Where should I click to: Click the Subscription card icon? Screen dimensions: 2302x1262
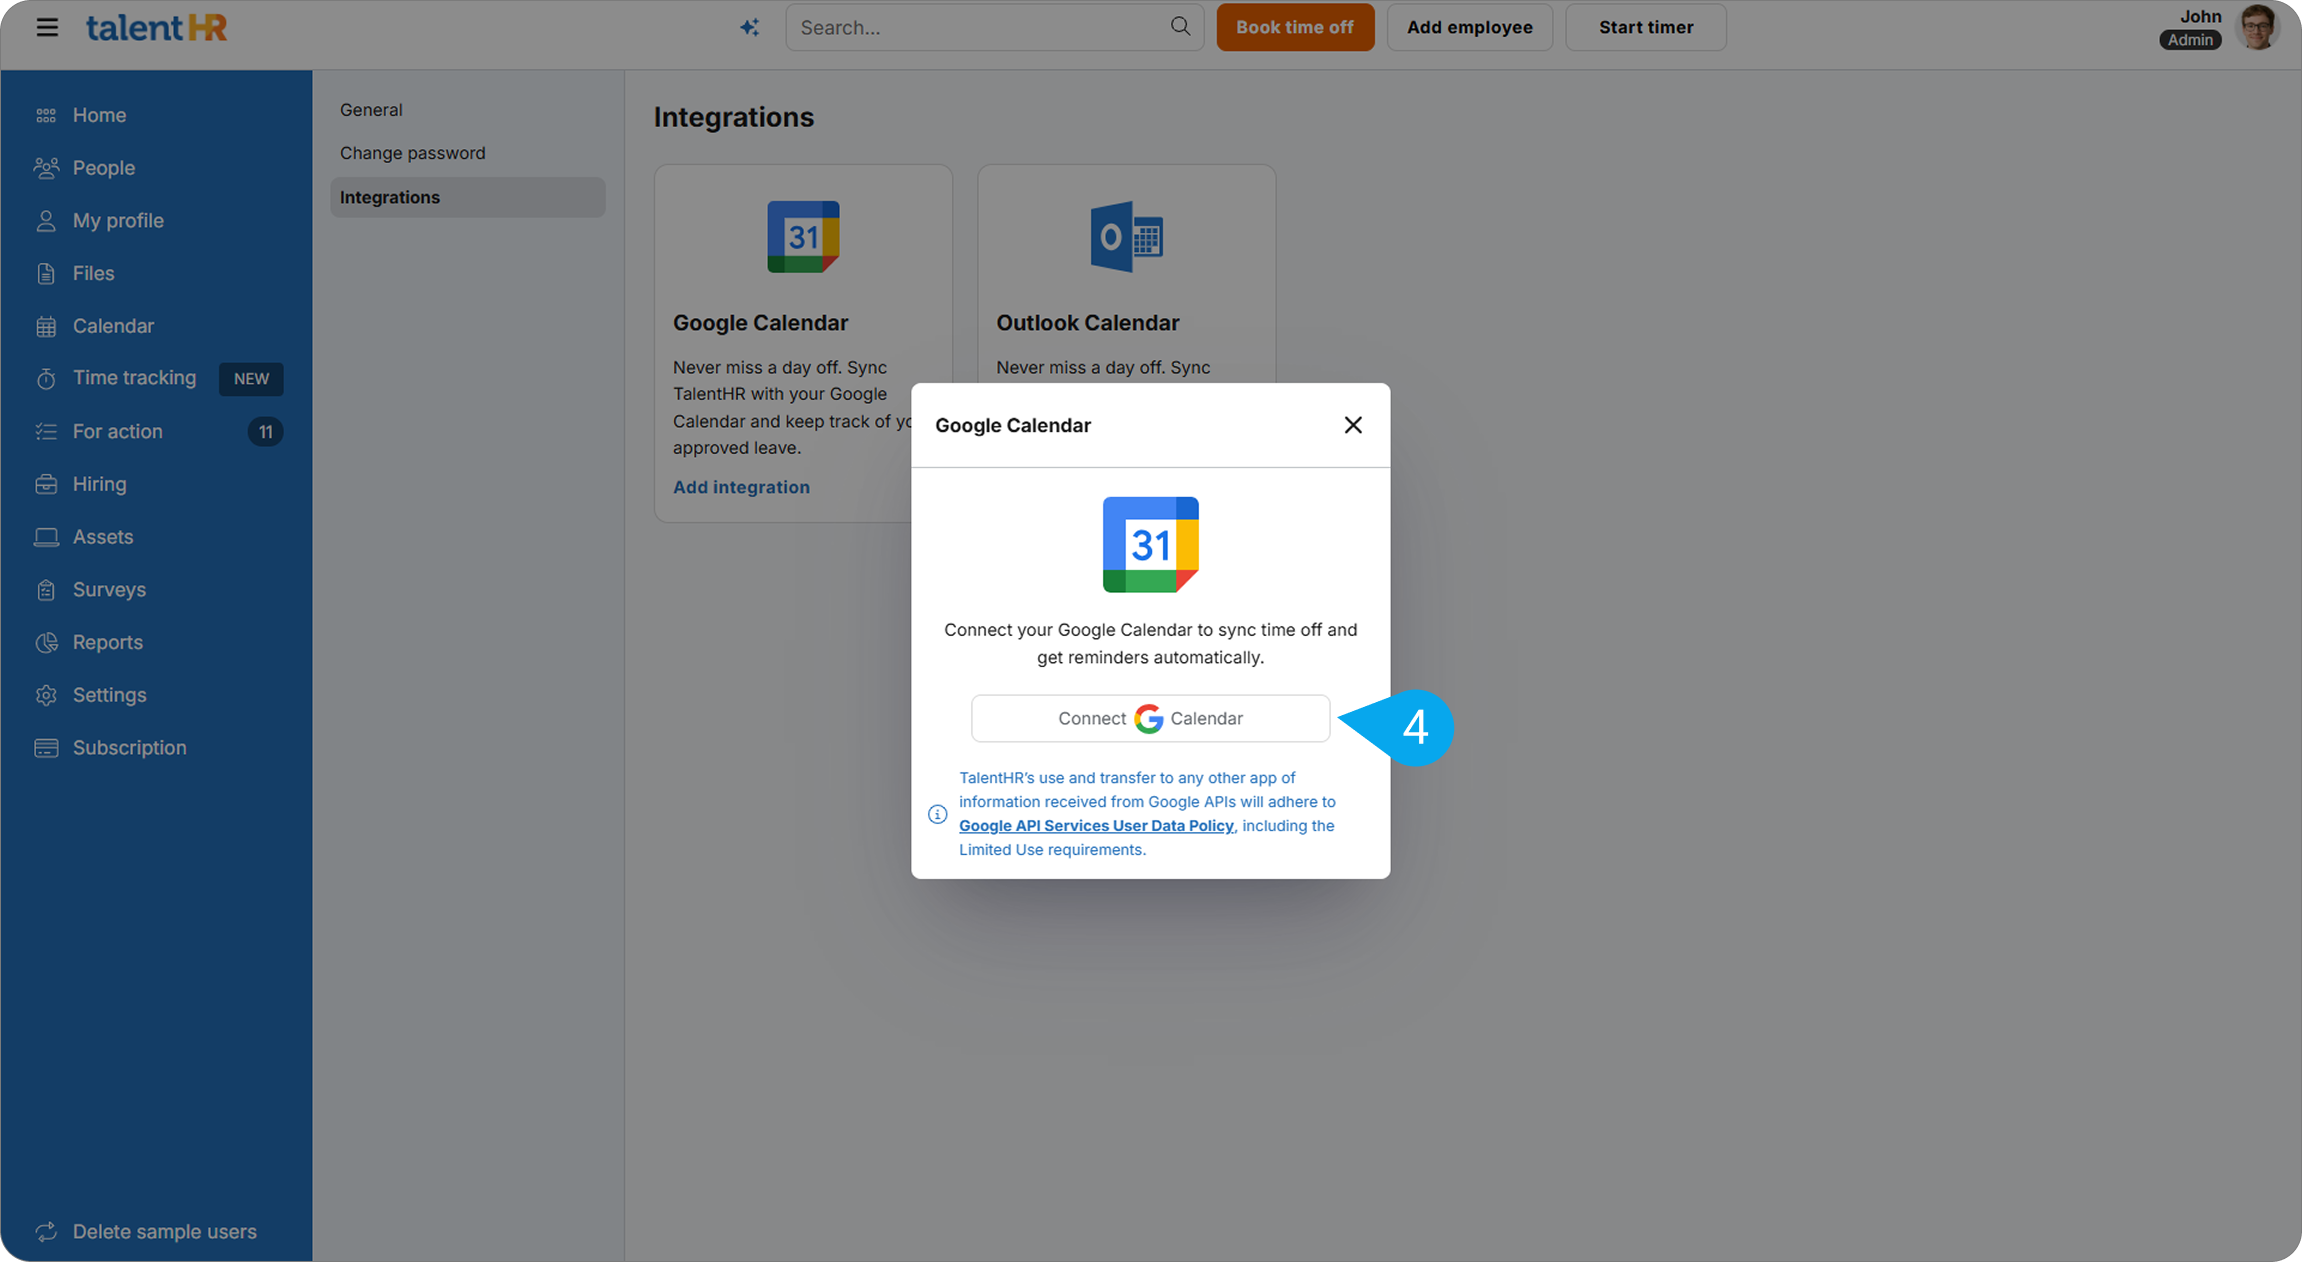pyautogui.click(x=46, y=748)
